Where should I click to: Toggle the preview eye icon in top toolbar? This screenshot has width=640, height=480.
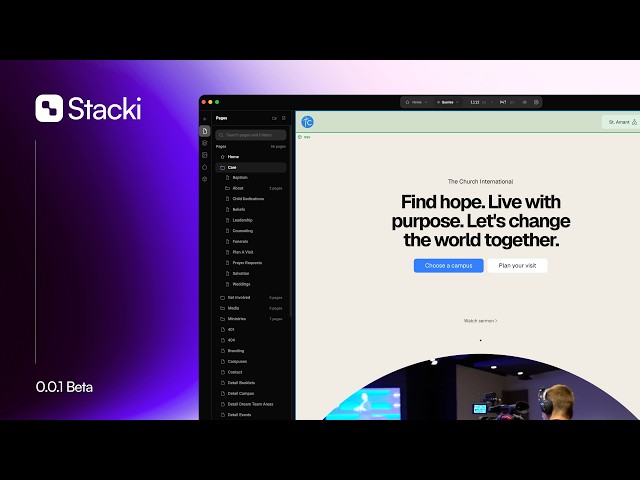(524, 102)
